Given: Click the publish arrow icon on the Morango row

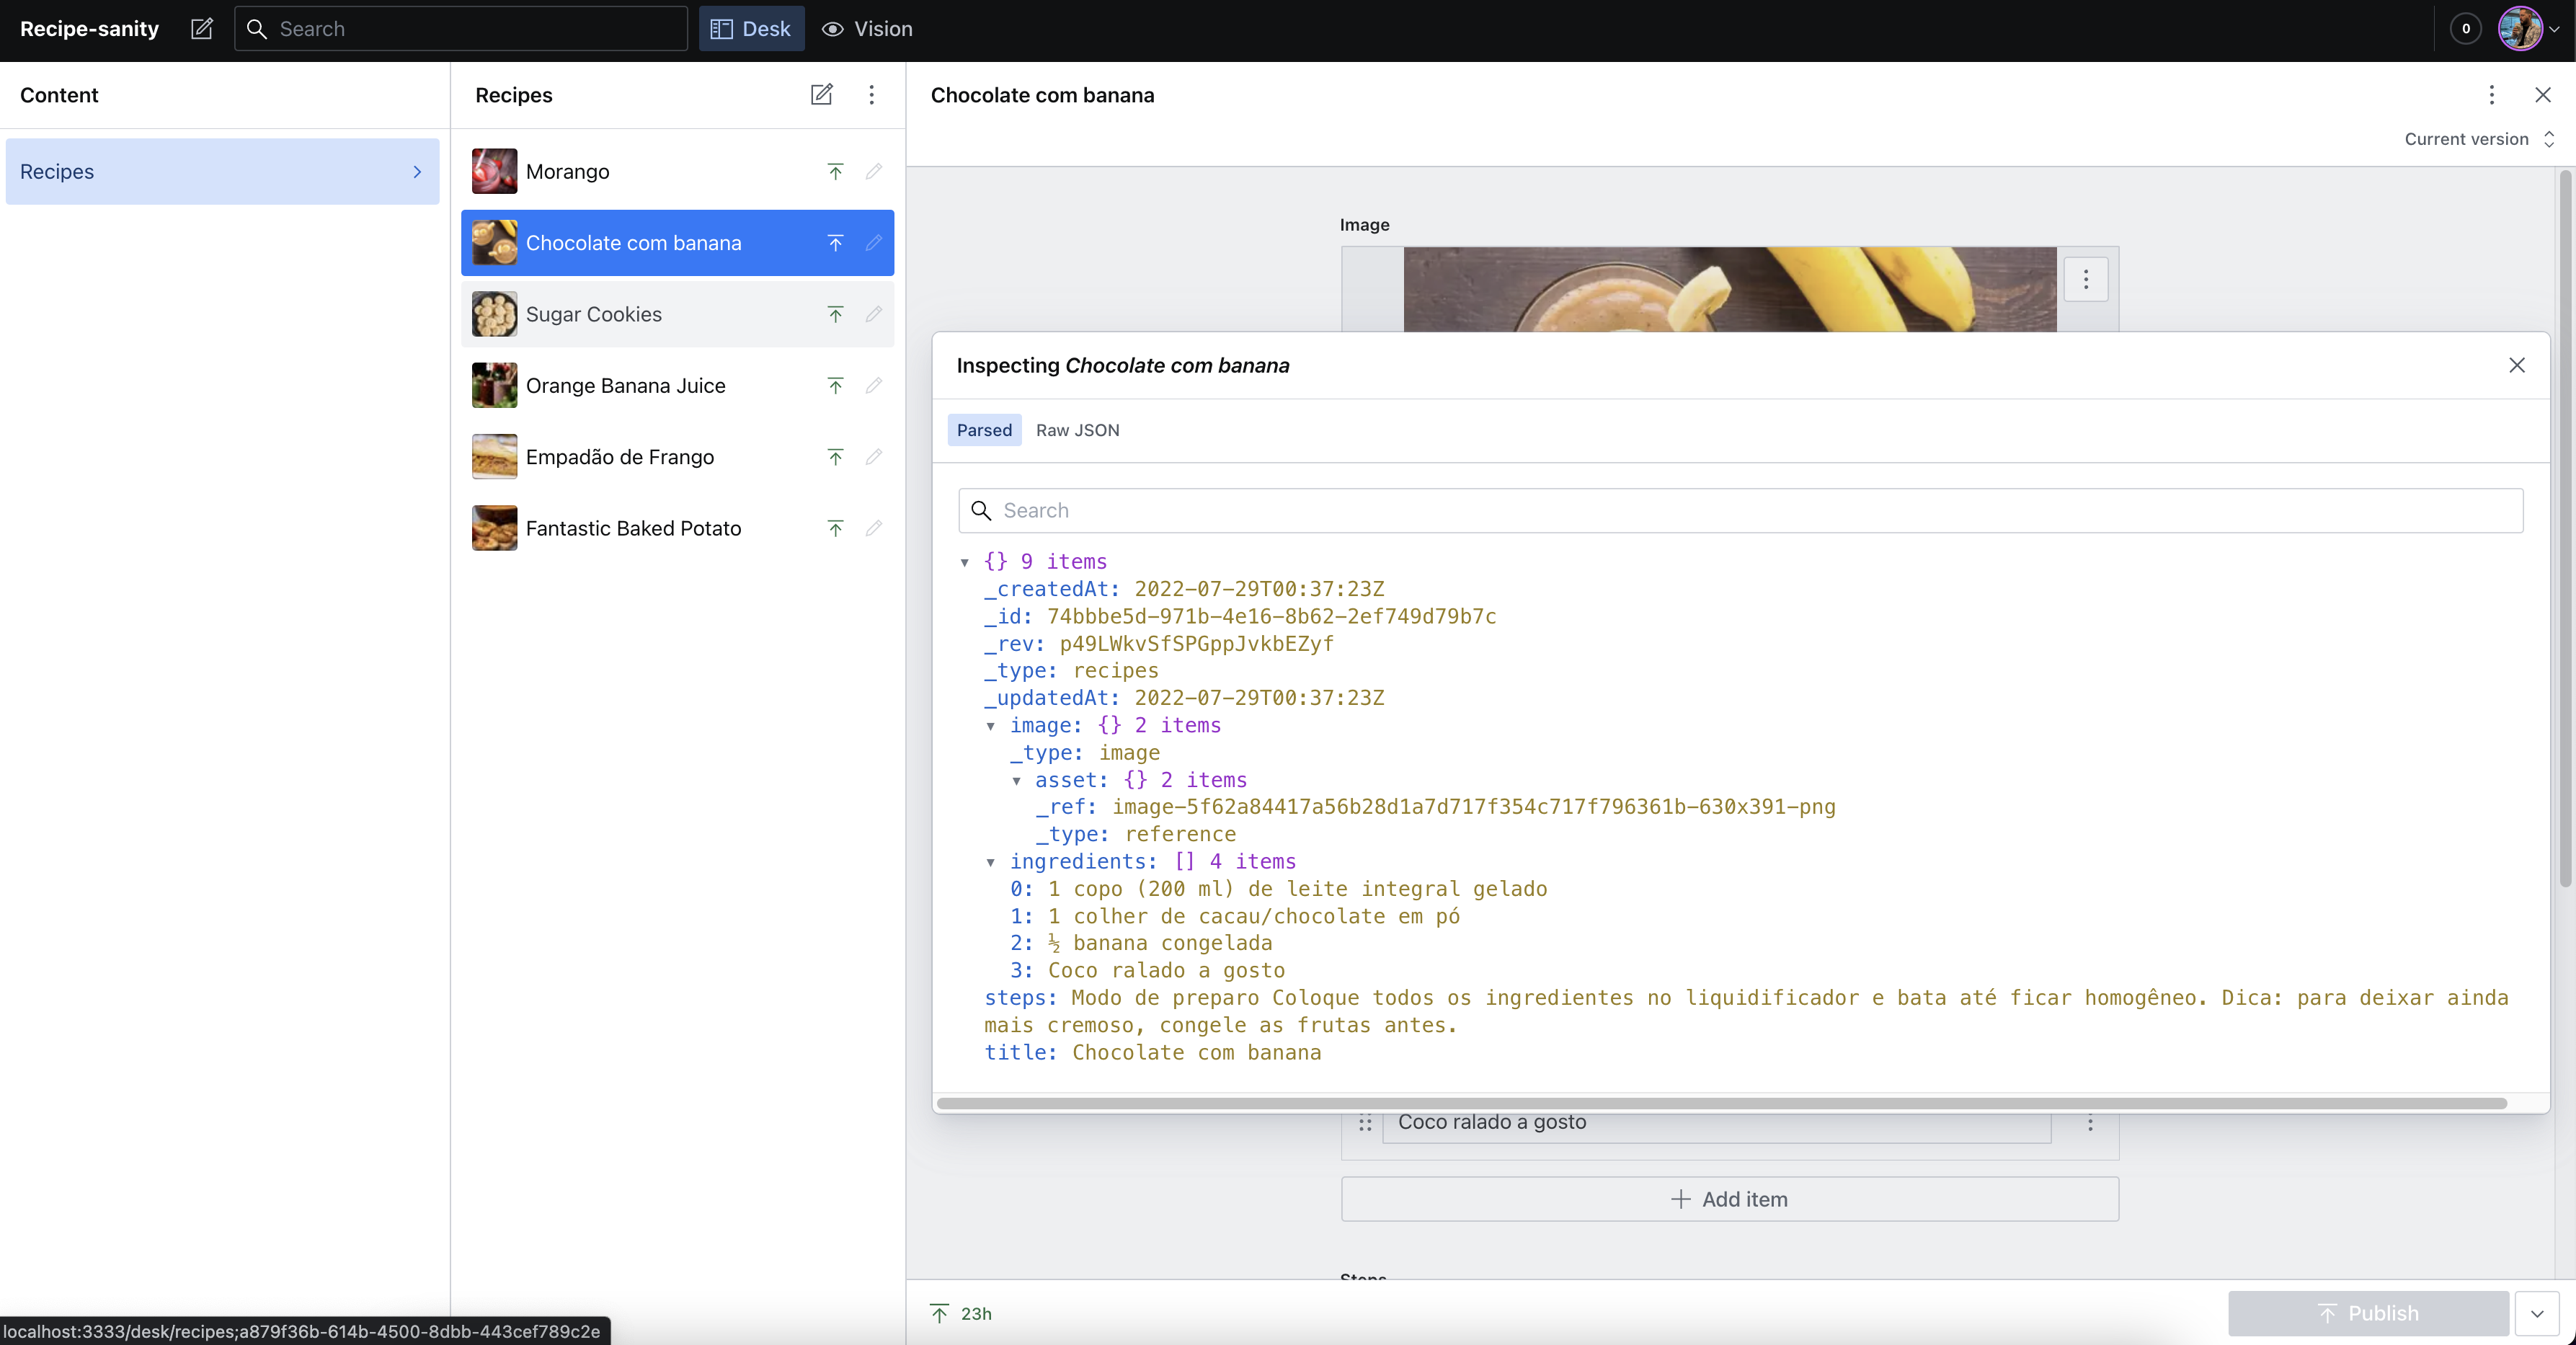Looking at the screenshot, I should pos(836,171).
